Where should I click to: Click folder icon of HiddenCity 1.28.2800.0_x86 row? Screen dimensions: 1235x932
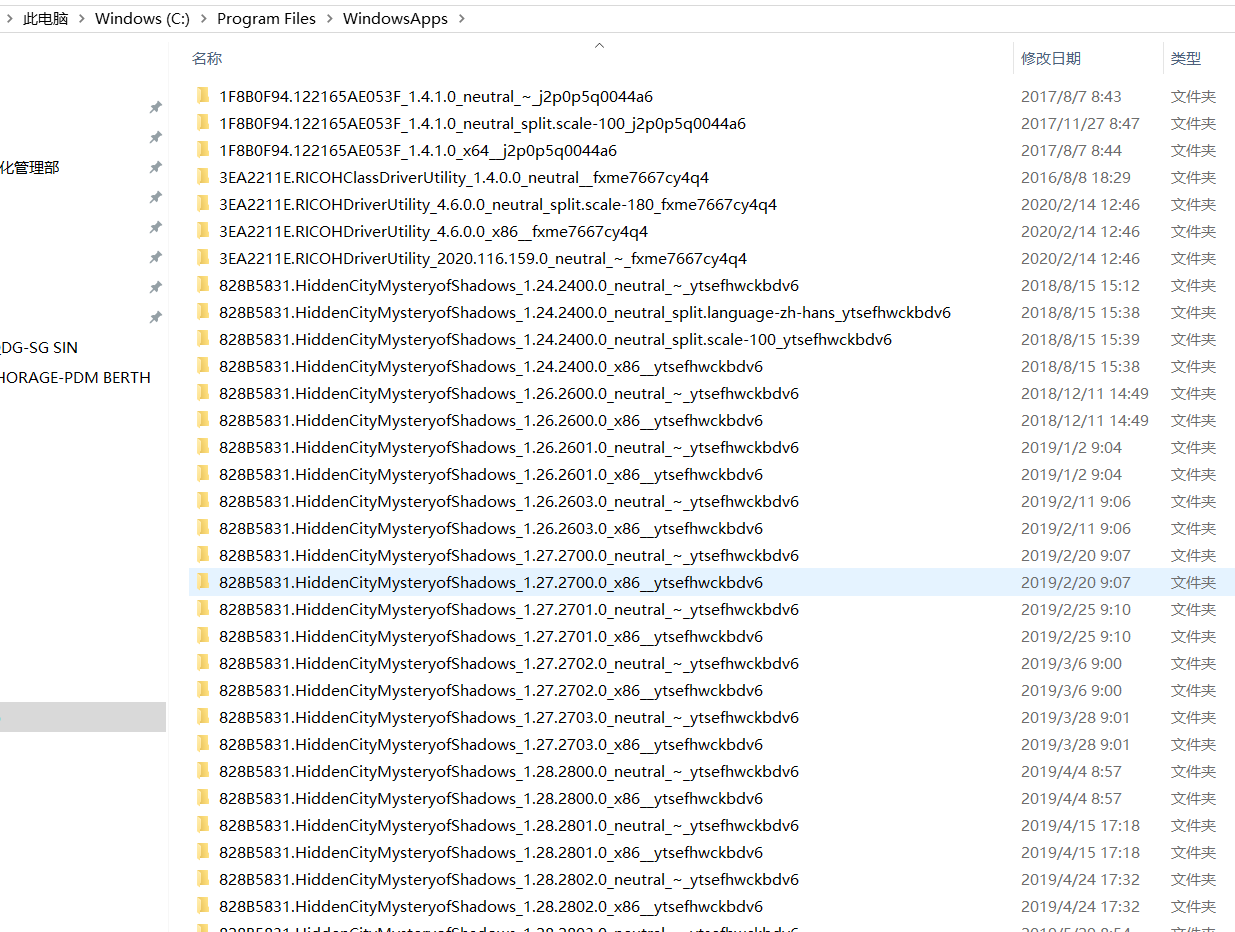(203, 799)
